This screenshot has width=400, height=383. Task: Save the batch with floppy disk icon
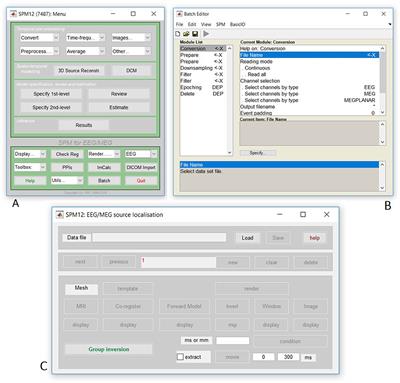(x=195, y=34)
